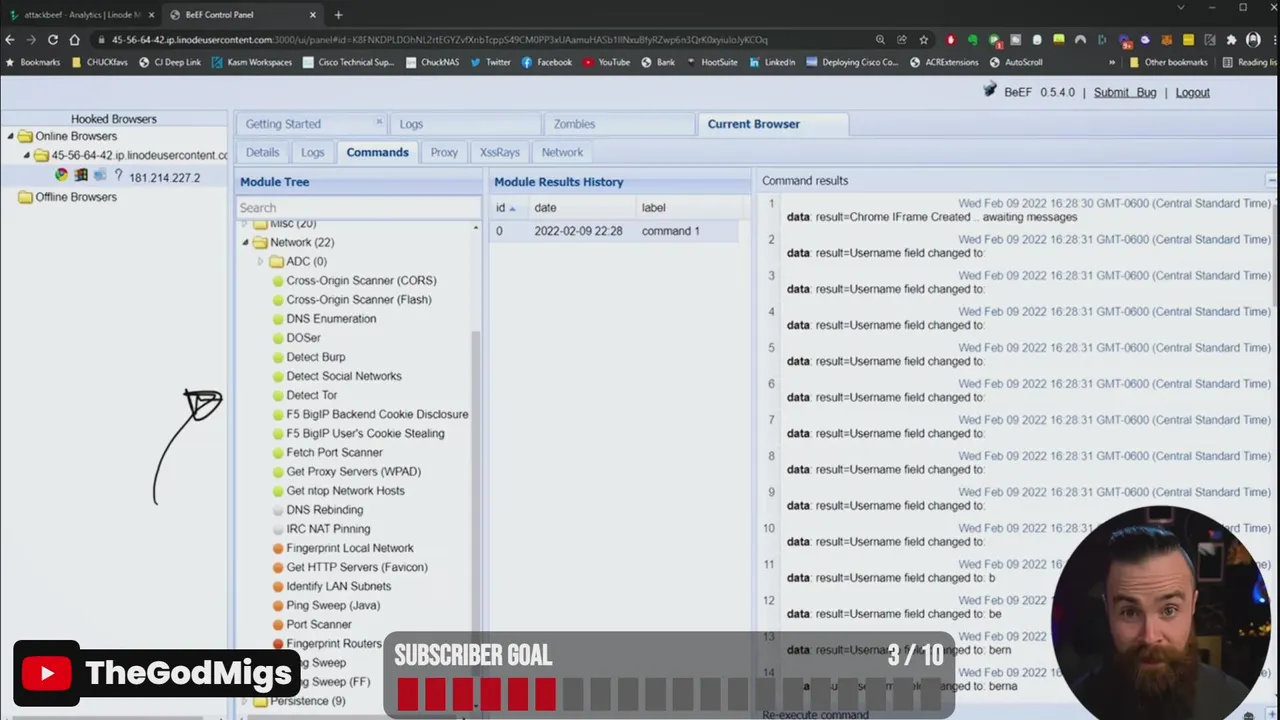The image size is (1280, 720).
Task: Select command 1 in results history
Action: 614,231
